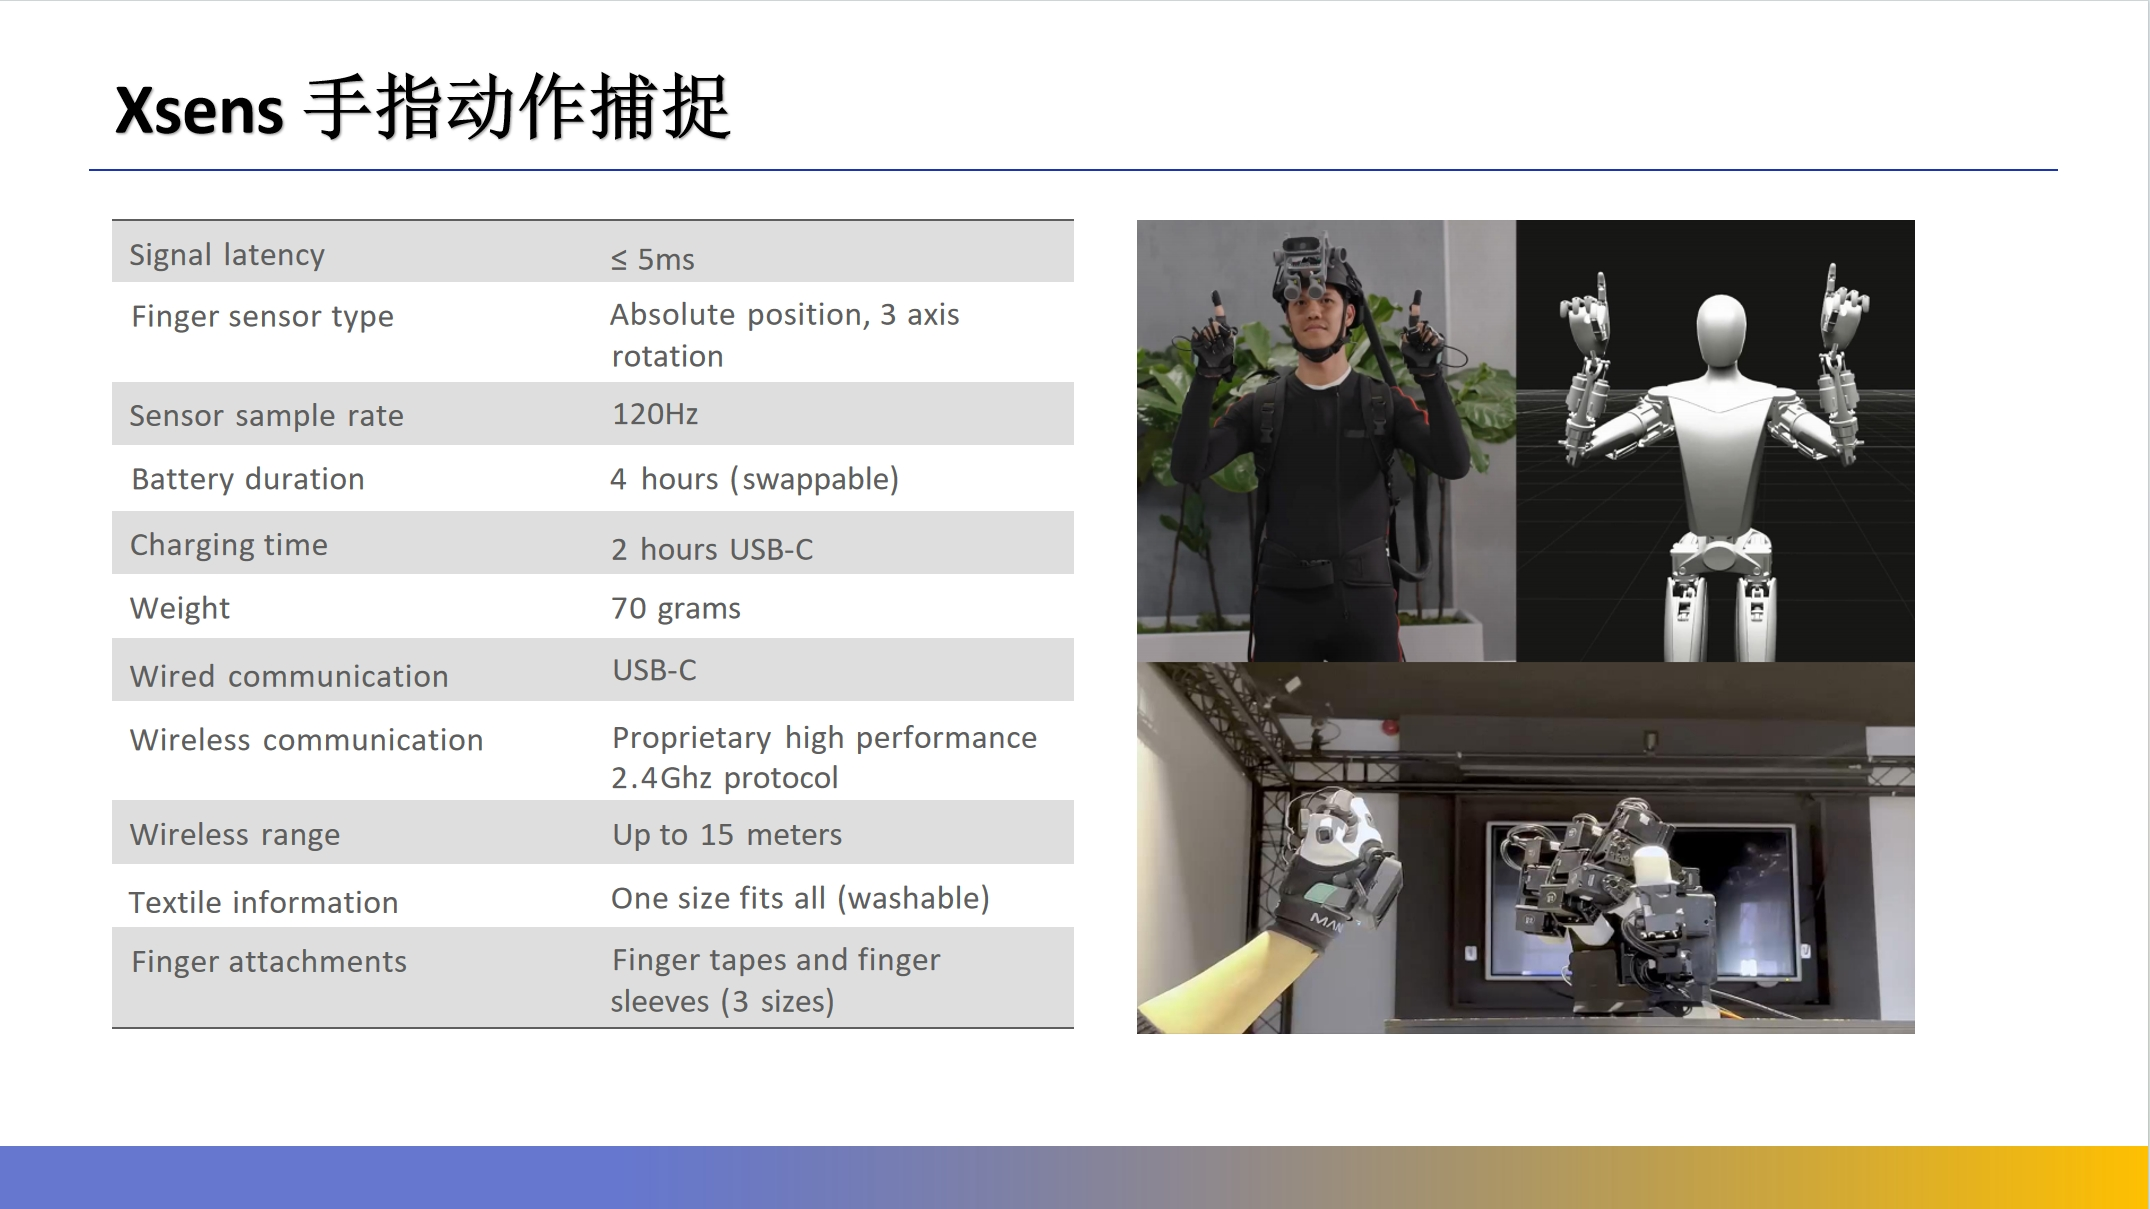Image resolution: width=2150 pixels, height=1209 pixels.
Task: Select the 'Wireless range' label
Action: (x=235, y=834)
